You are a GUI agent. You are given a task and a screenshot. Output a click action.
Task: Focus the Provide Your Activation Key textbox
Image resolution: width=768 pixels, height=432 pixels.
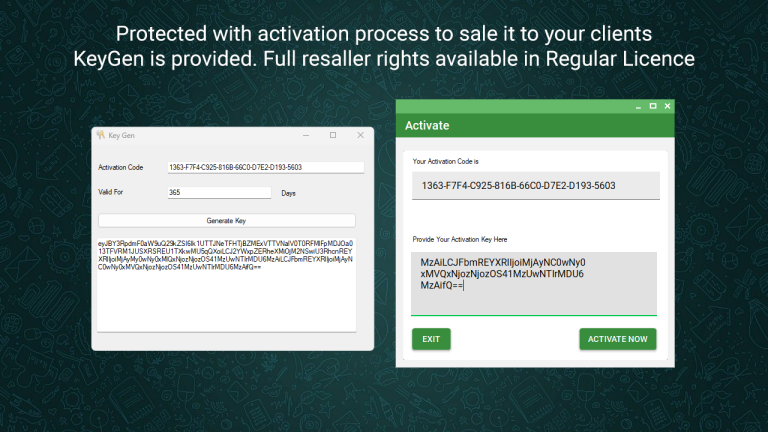[535, 284]
